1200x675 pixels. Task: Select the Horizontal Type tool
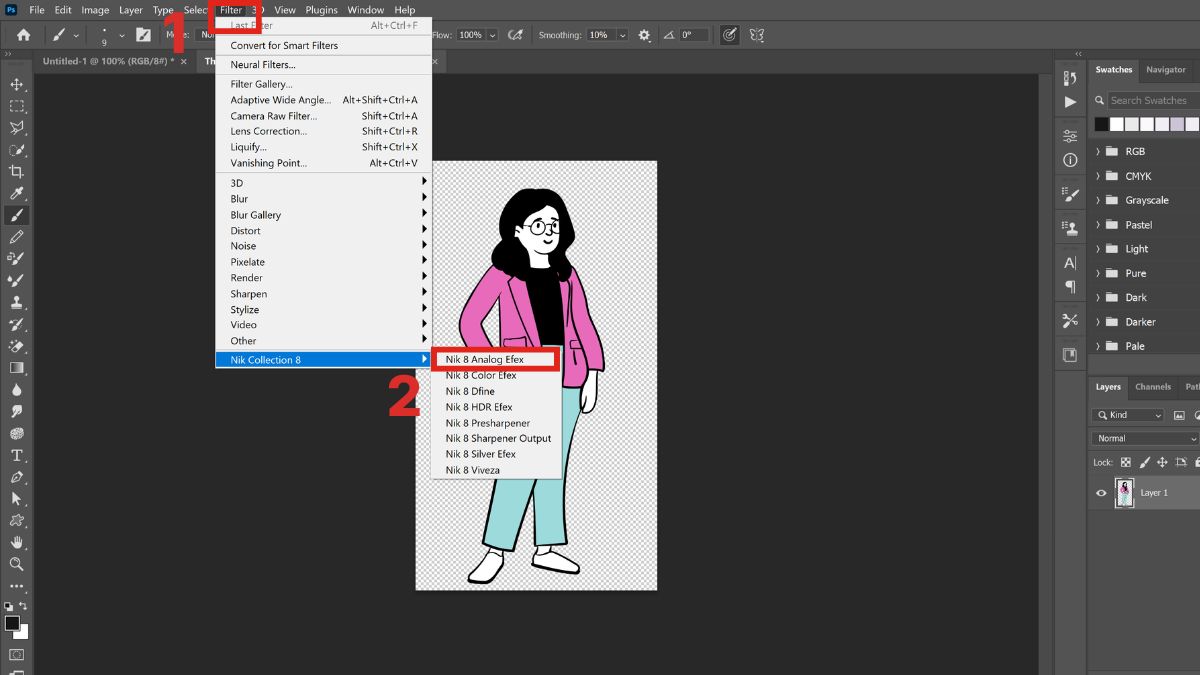pyautogui.click(x=16, y=455)
